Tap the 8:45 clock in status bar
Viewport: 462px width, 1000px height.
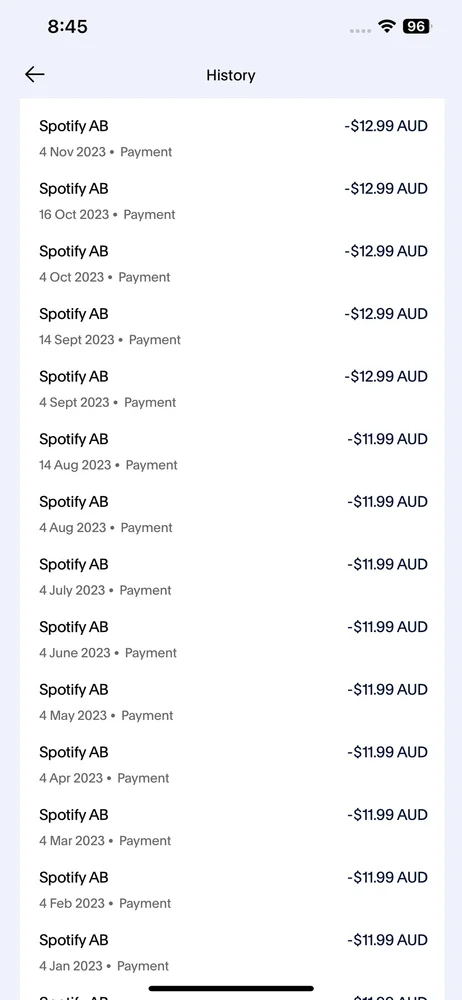pos(67,26)
